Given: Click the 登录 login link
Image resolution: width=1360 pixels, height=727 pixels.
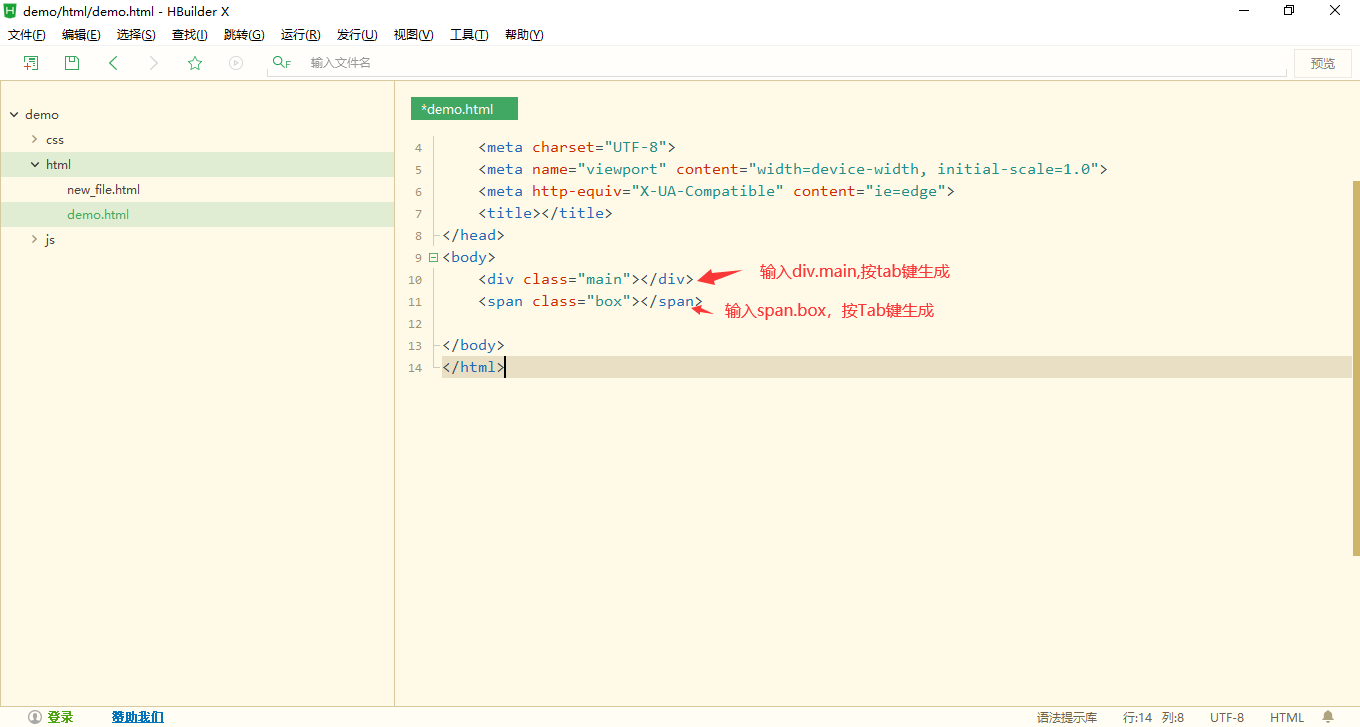Looking at the screenshot, I should pyautogui.click(x=61, y=717).
